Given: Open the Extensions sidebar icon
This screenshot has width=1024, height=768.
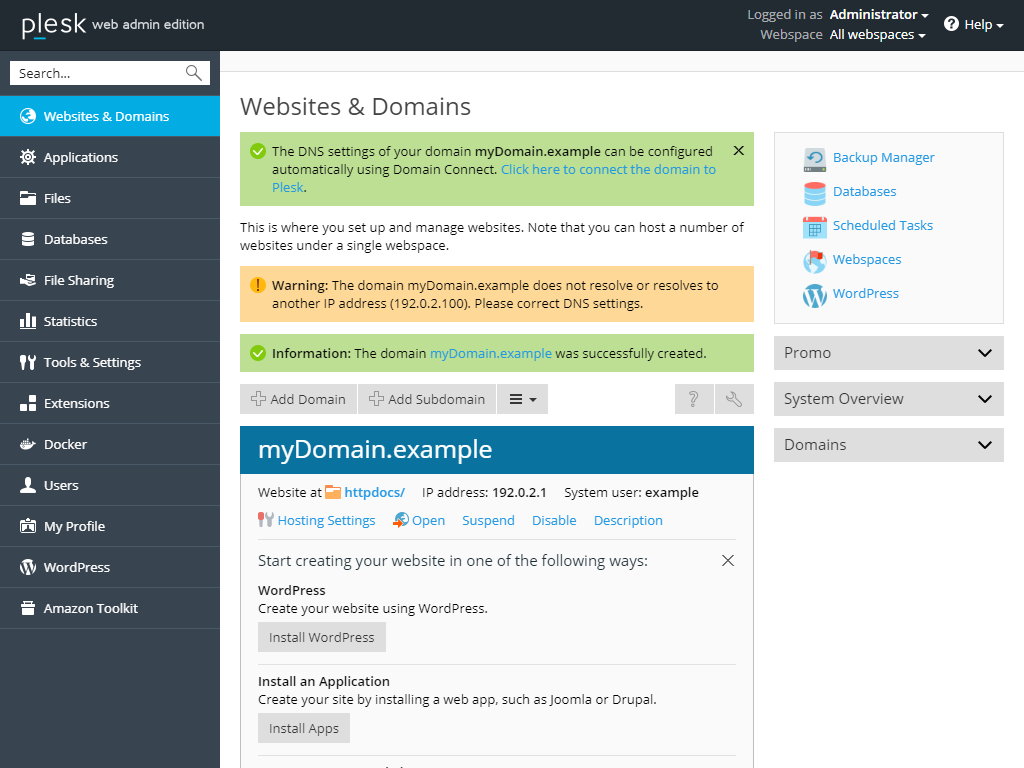Looking at the screenshot, I should coord(30,403).
